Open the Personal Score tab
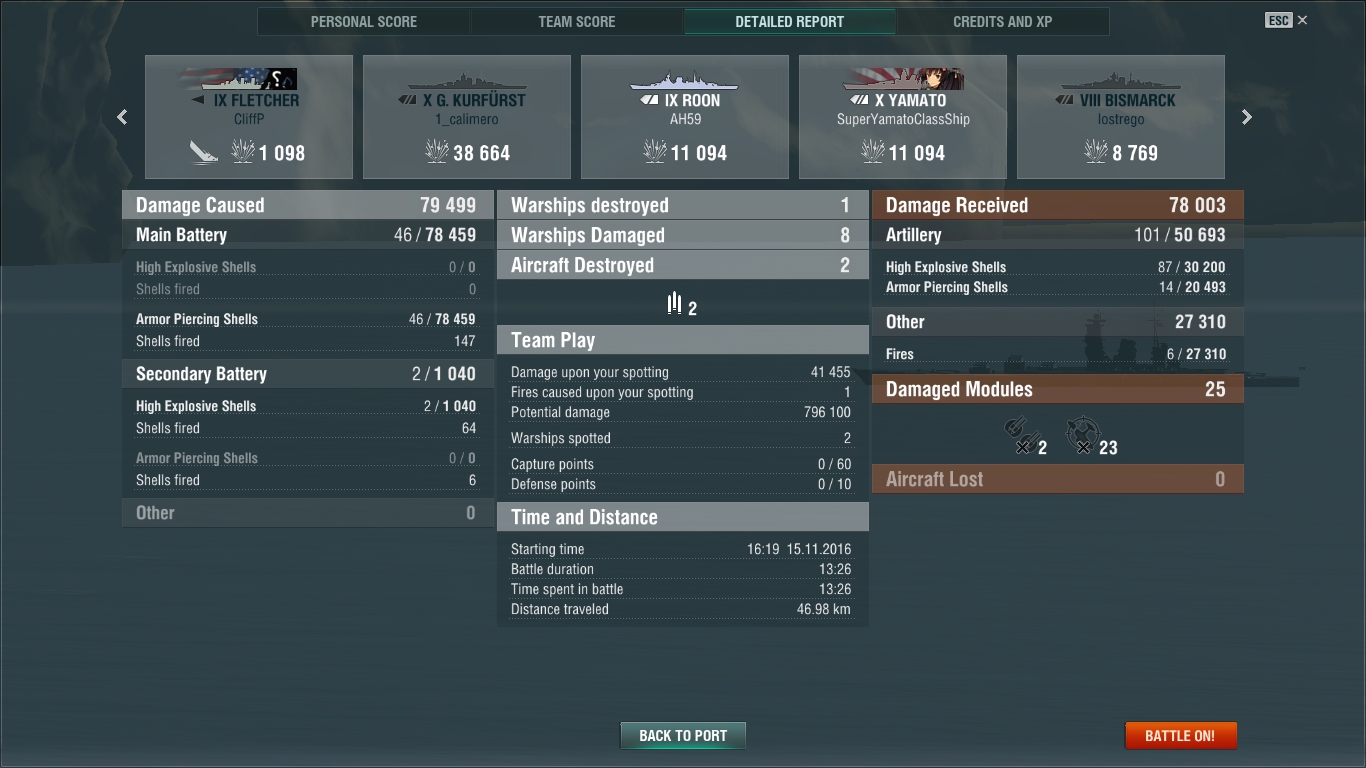This screenshot has width=1366, height=768. [x=364, y=21]
